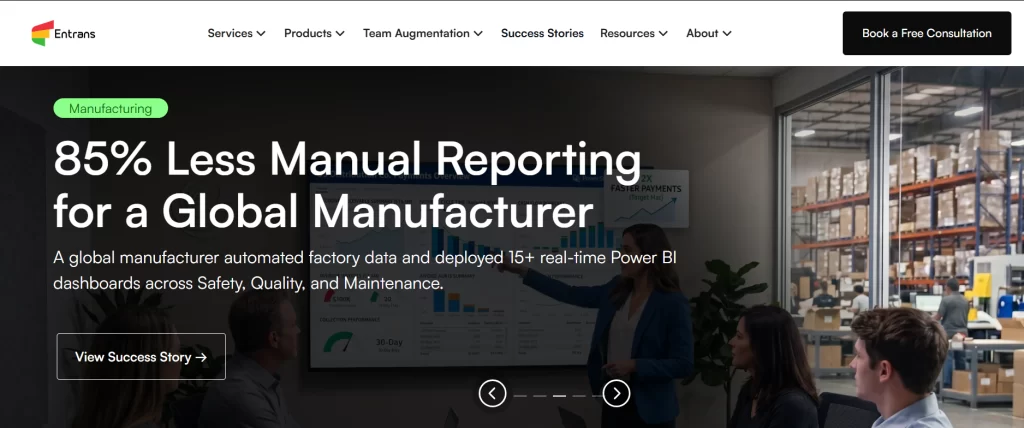Viewport: 1024px width, 428px height.
Task: Advance to the next carousel slide
Action: (616, 393)
